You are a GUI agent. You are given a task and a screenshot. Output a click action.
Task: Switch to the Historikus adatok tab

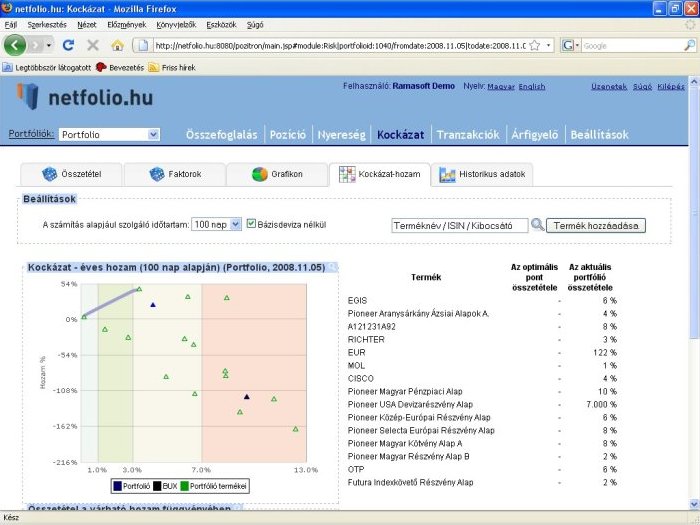482,174
